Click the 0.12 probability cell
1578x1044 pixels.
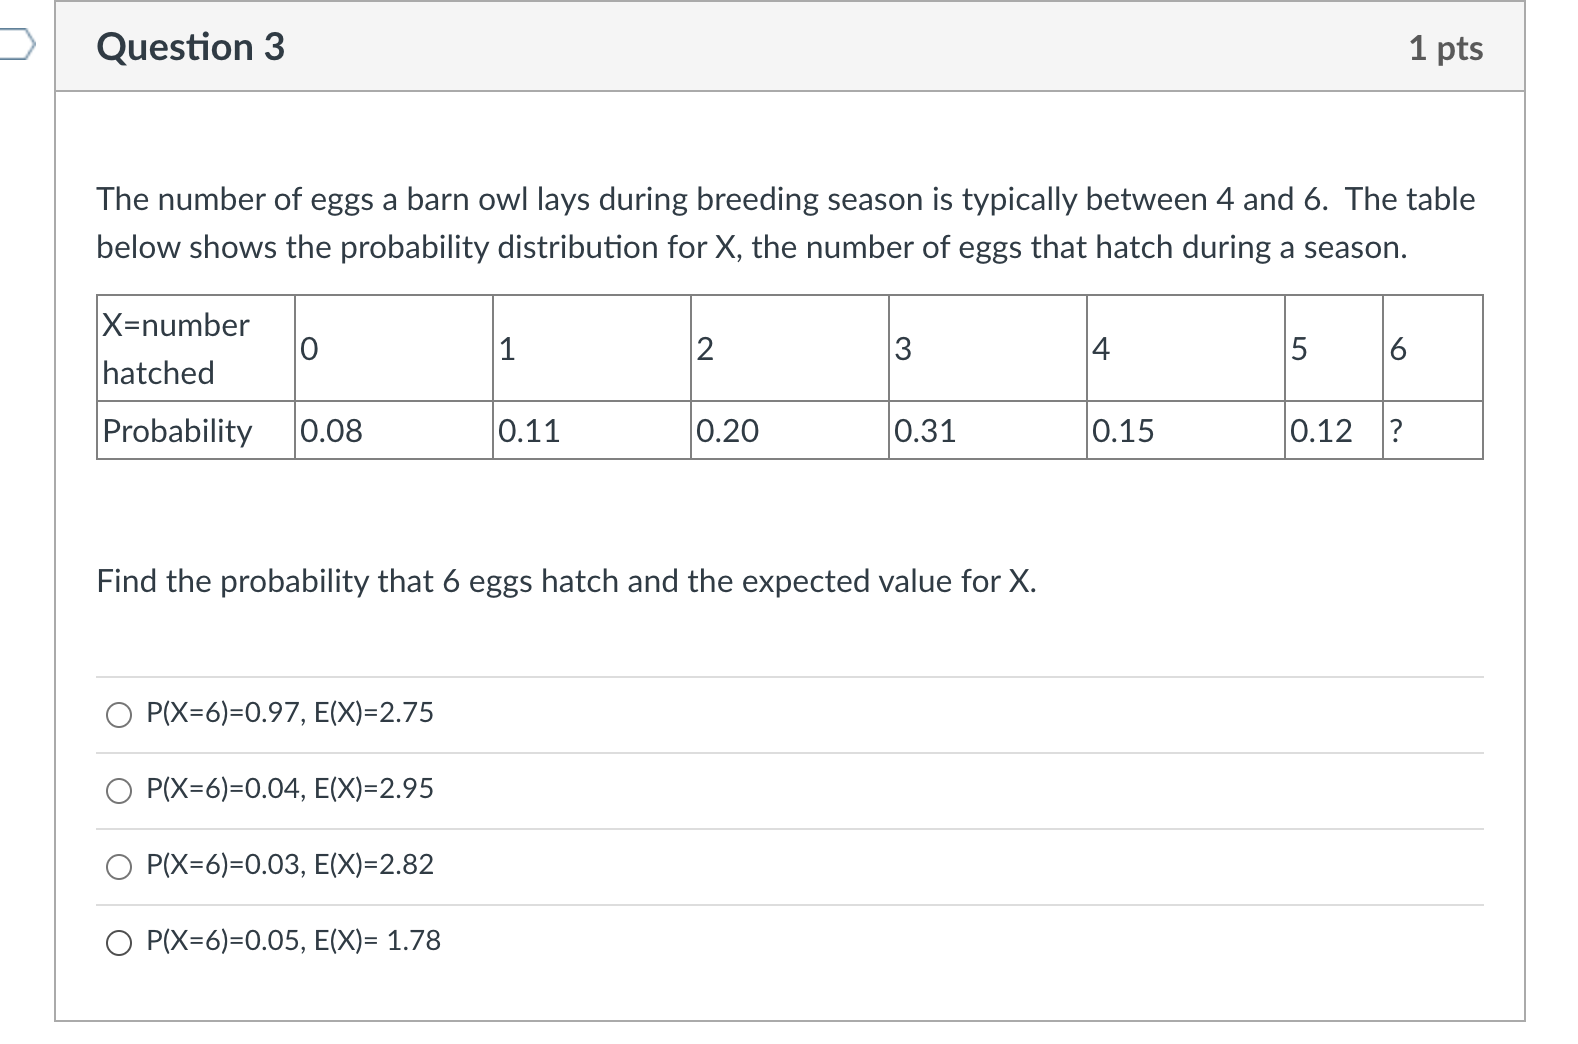tap(1333, 431)
